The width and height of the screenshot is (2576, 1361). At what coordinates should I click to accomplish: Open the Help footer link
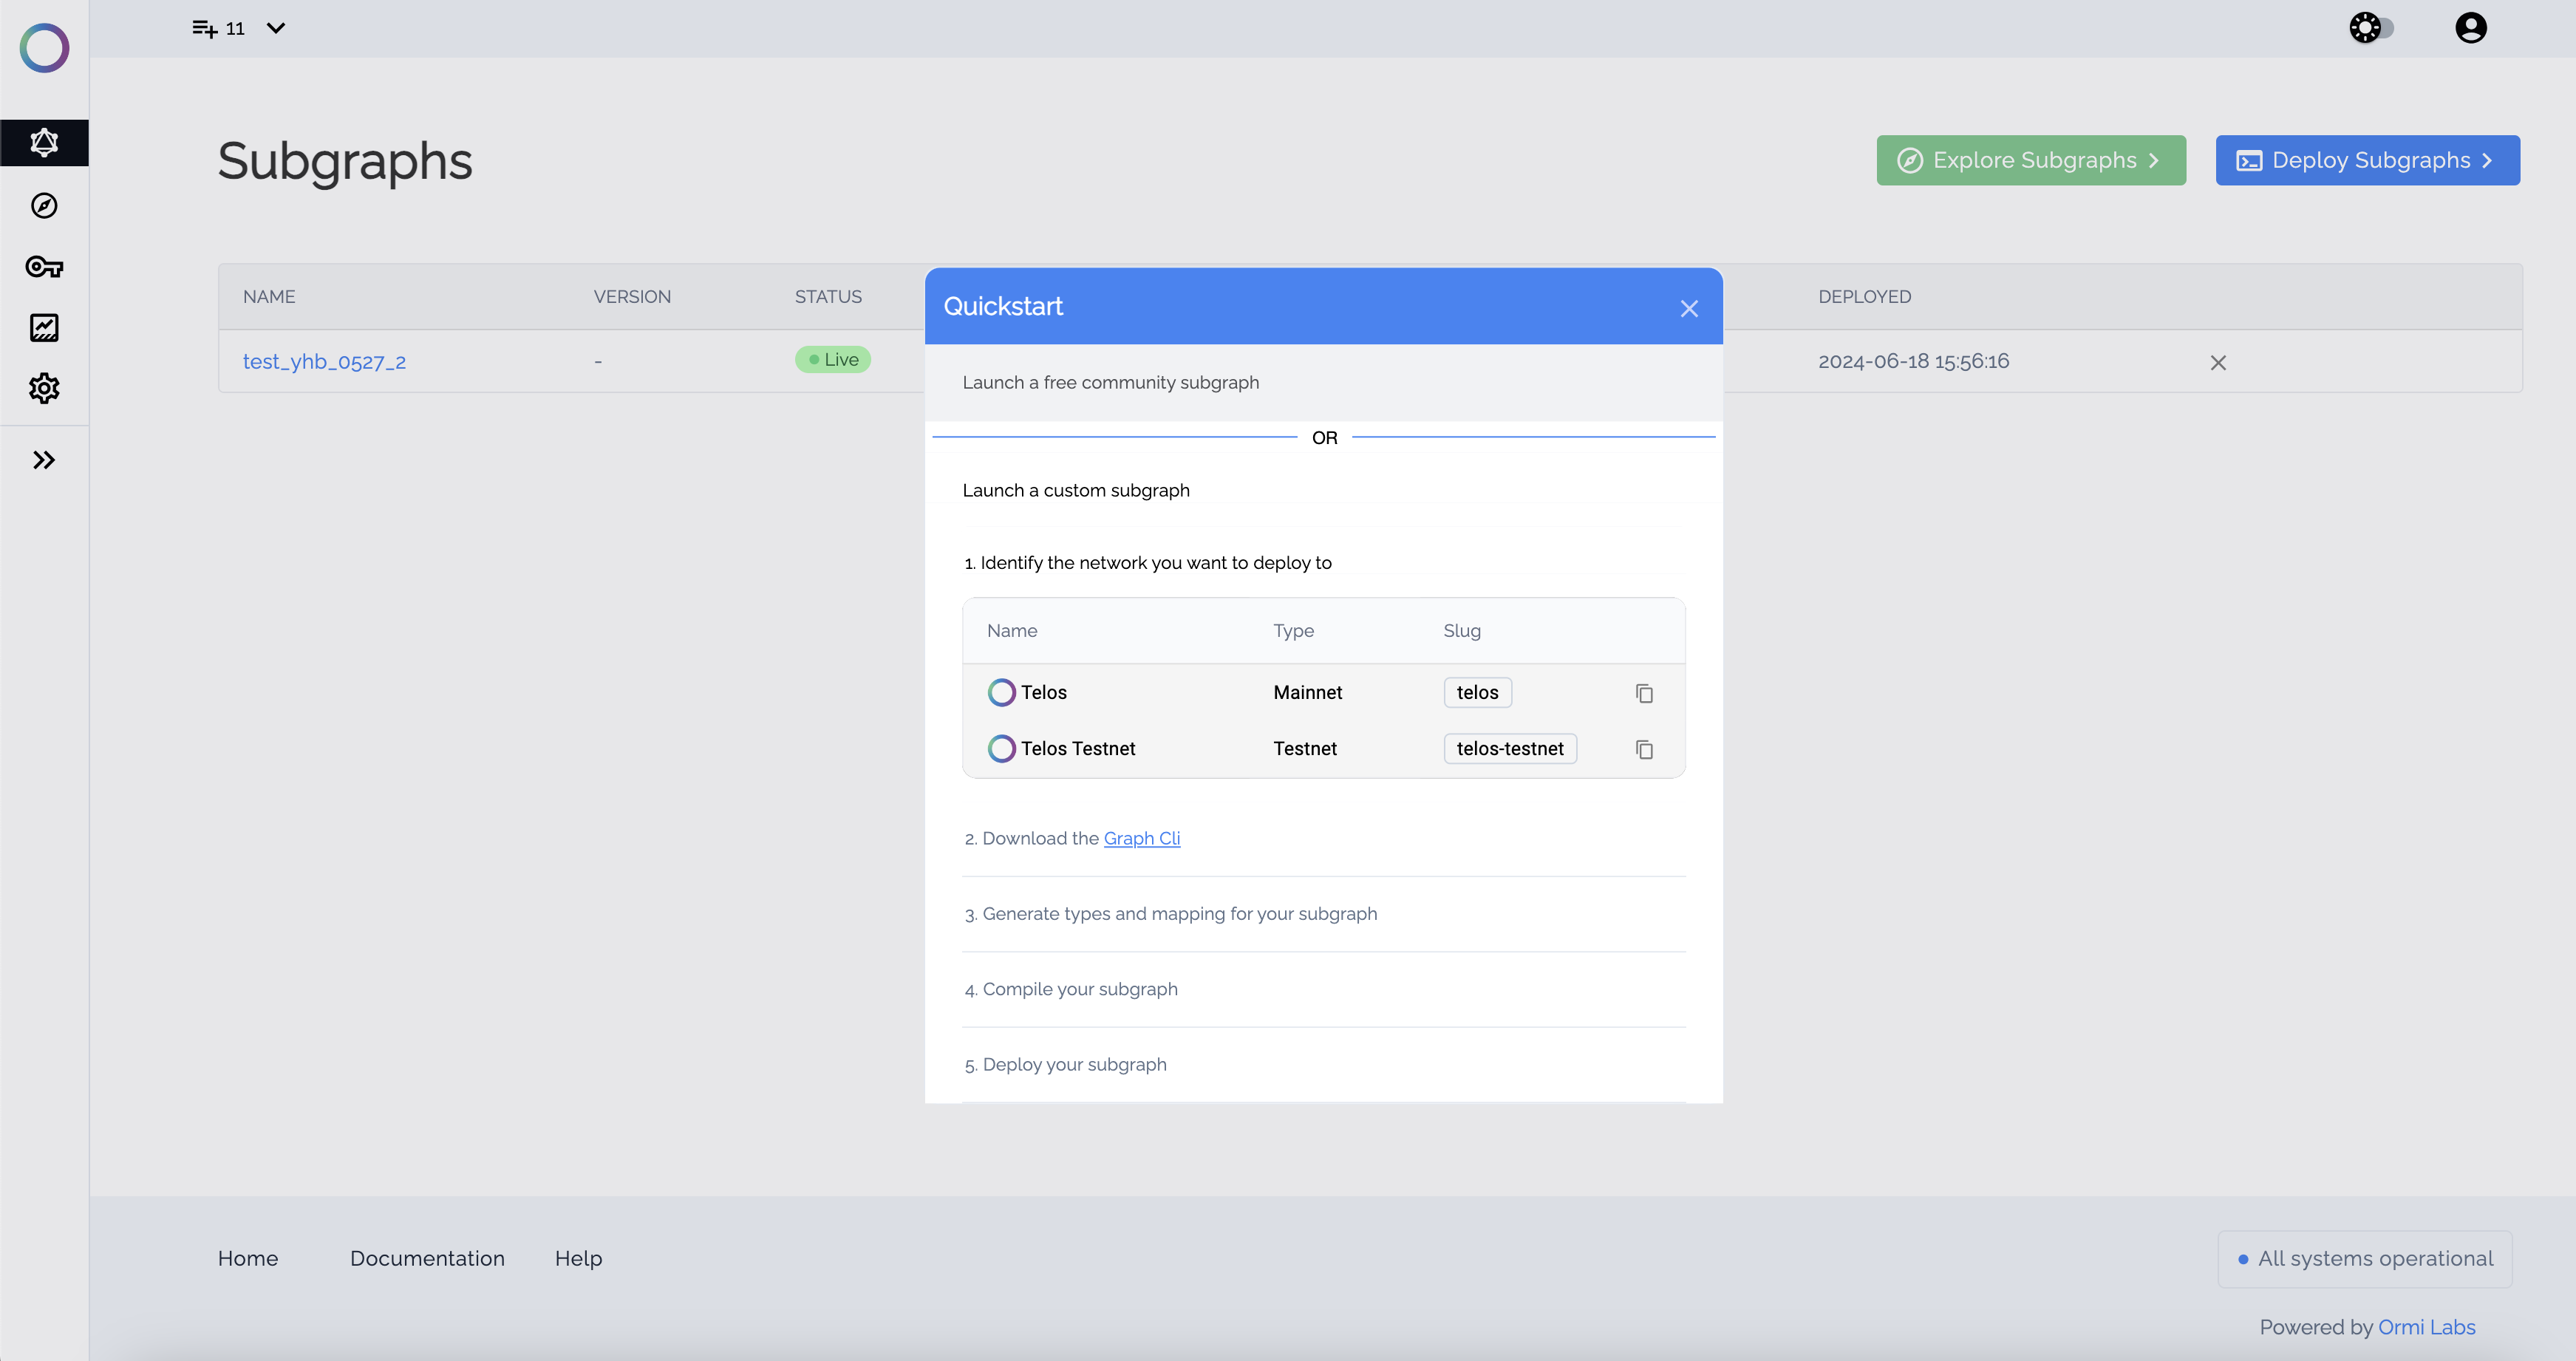click(578, 1258)
